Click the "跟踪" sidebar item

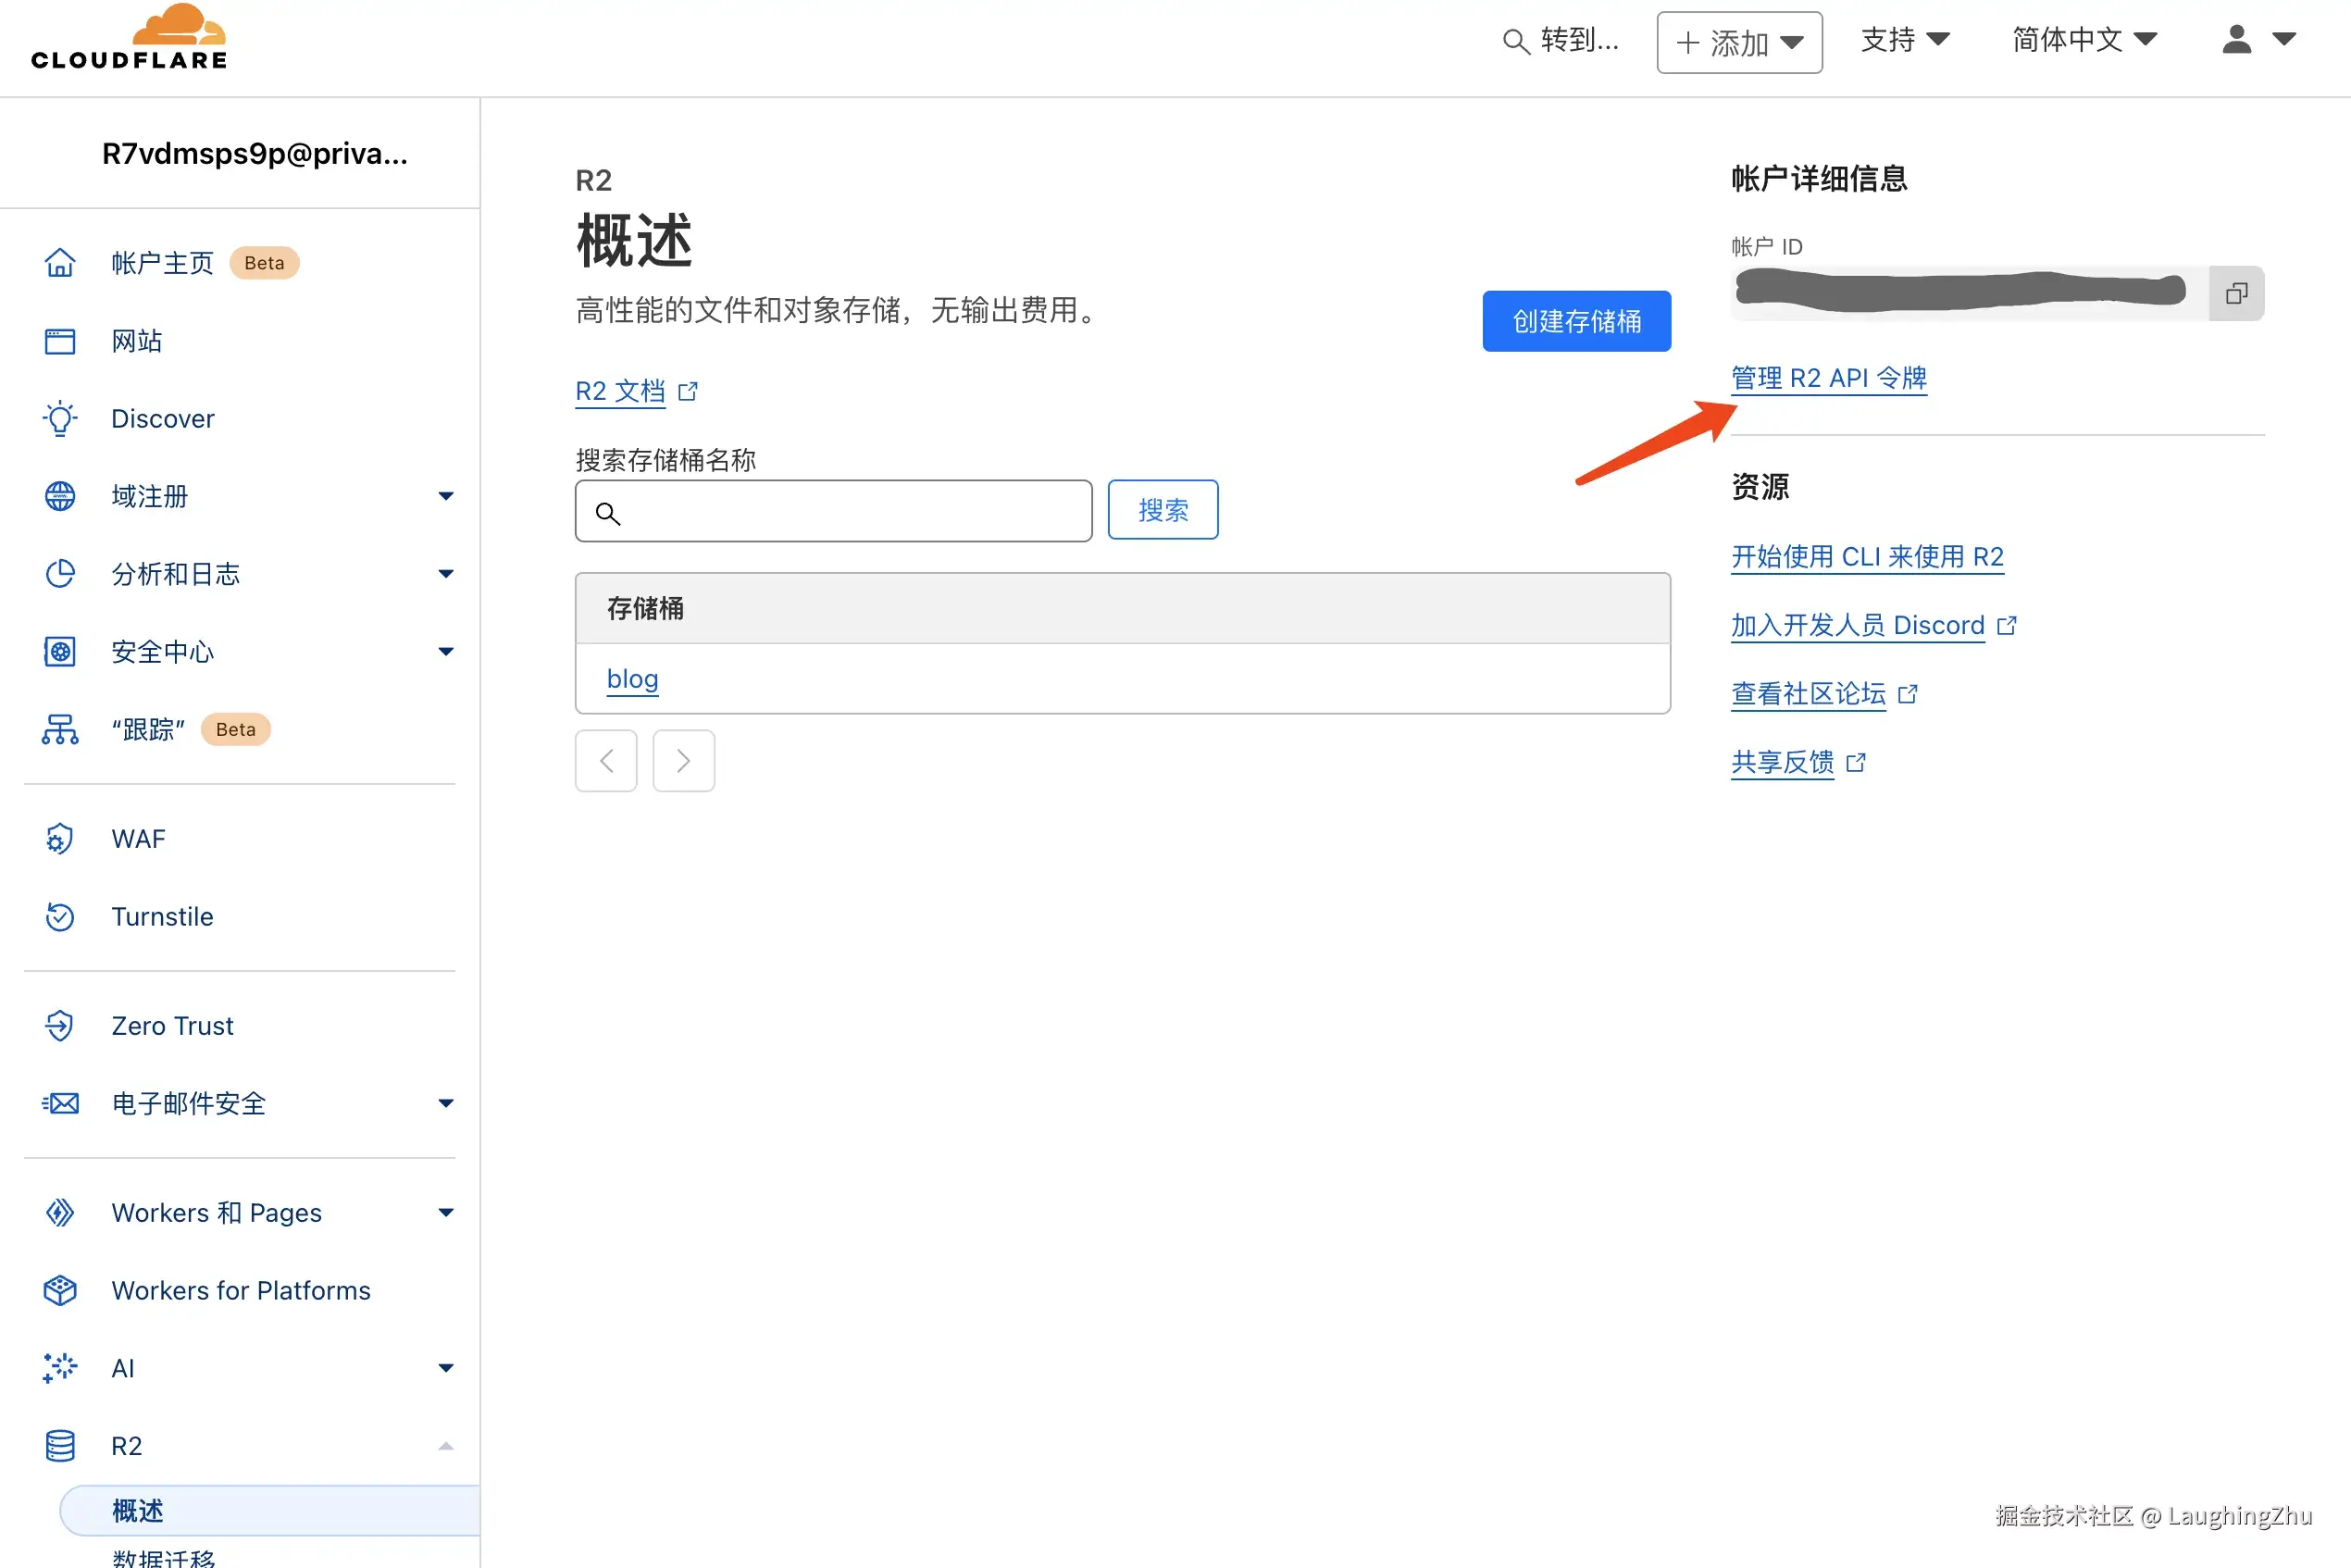click(148, 729)
